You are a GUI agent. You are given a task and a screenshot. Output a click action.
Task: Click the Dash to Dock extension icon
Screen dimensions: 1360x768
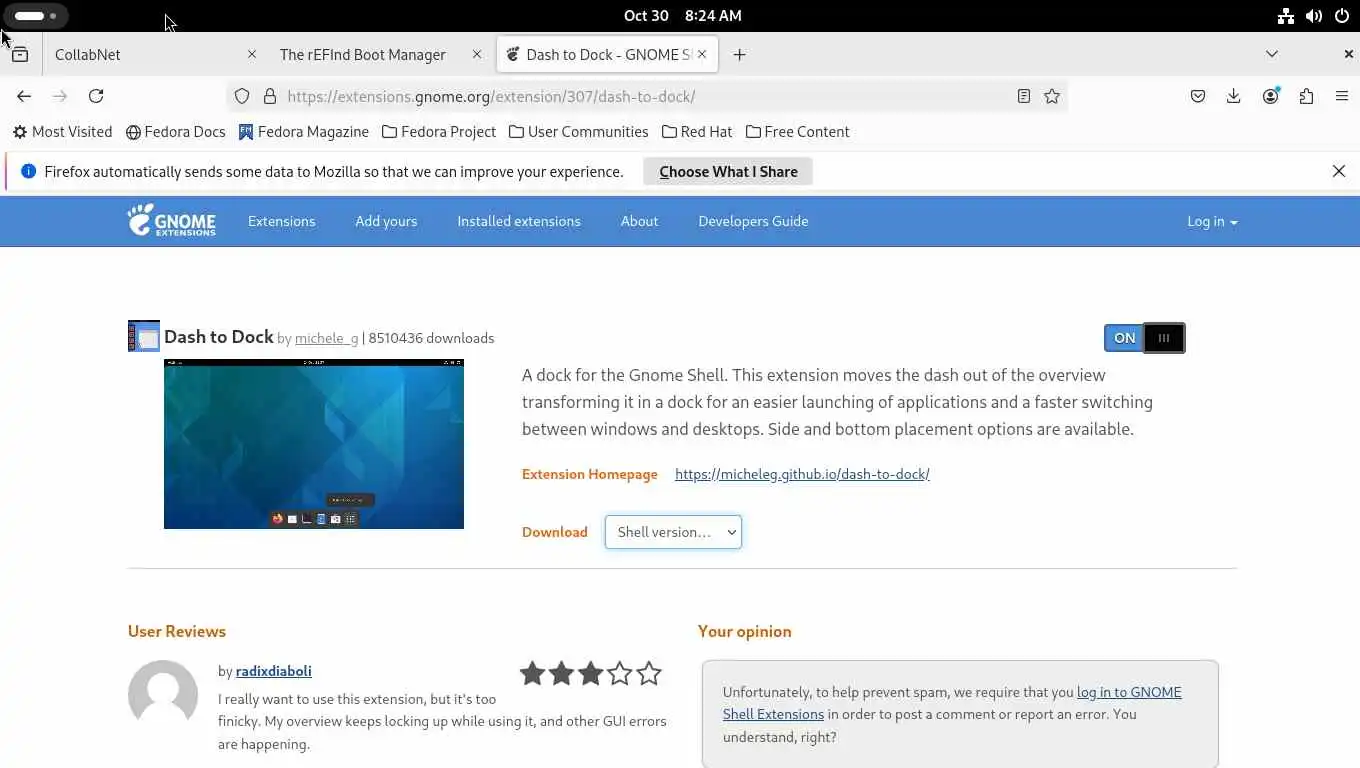(144, 336)
